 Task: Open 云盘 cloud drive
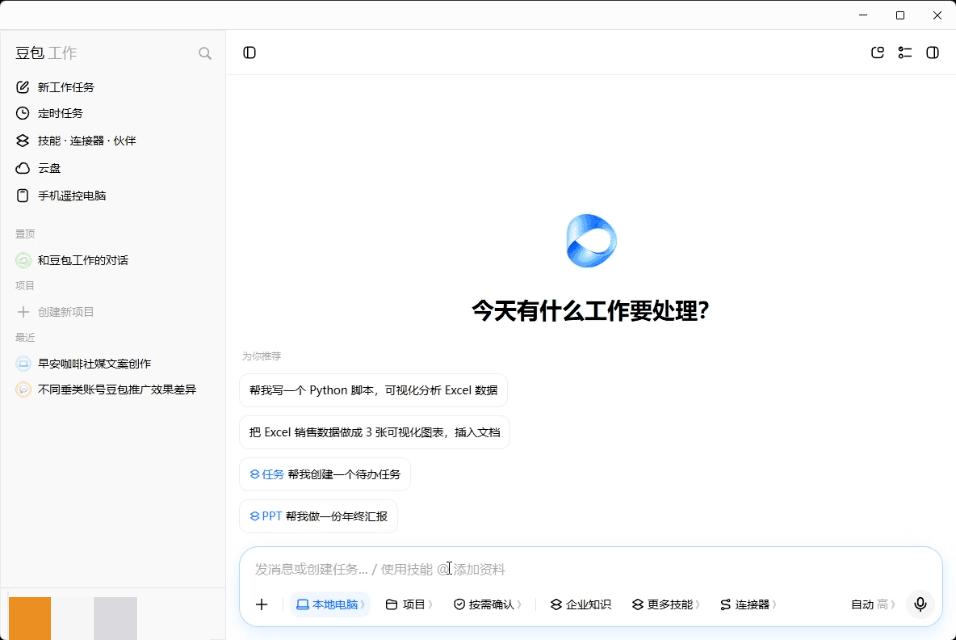[49, 168]
